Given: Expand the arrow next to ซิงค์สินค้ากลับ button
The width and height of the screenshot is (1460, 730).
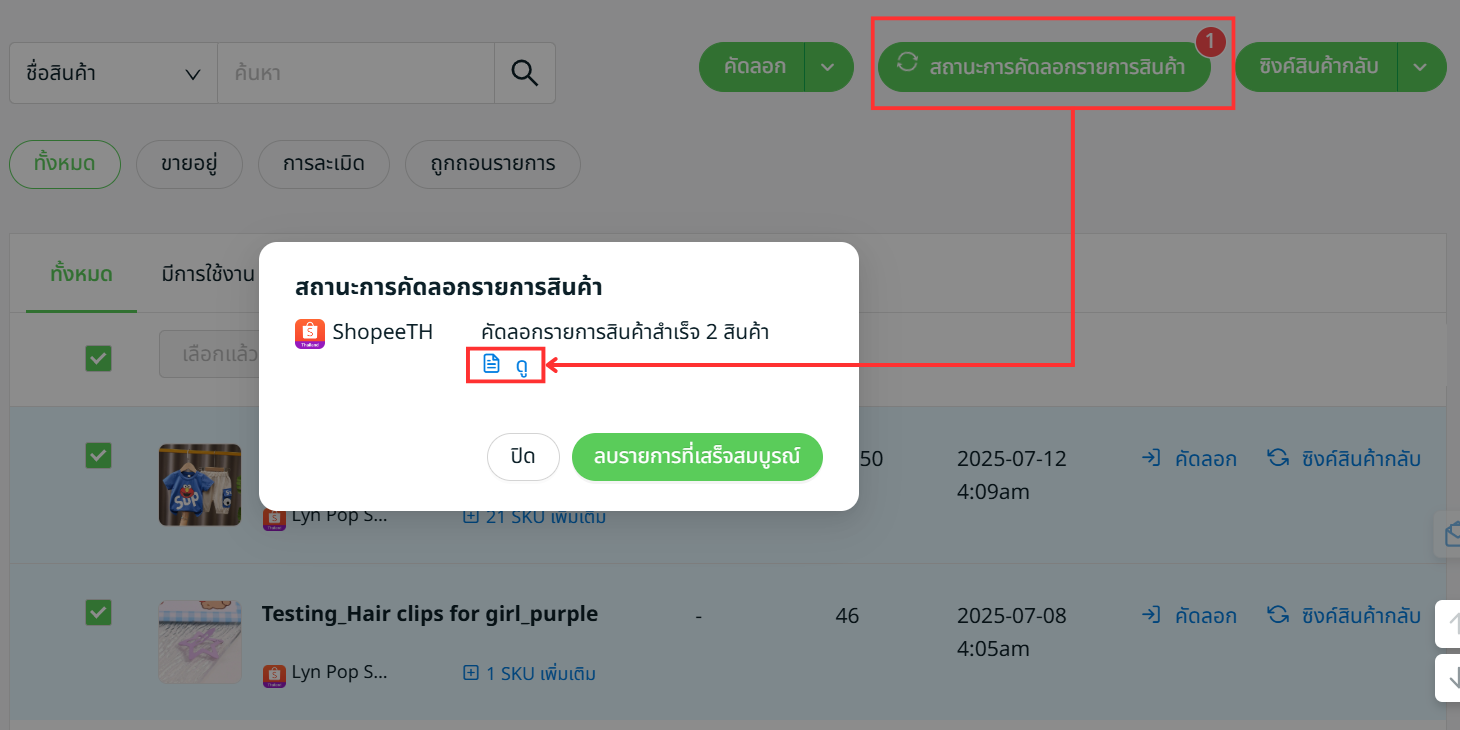Looking at the screenshot, I should pyautogui.click(x=1420, y=67).
